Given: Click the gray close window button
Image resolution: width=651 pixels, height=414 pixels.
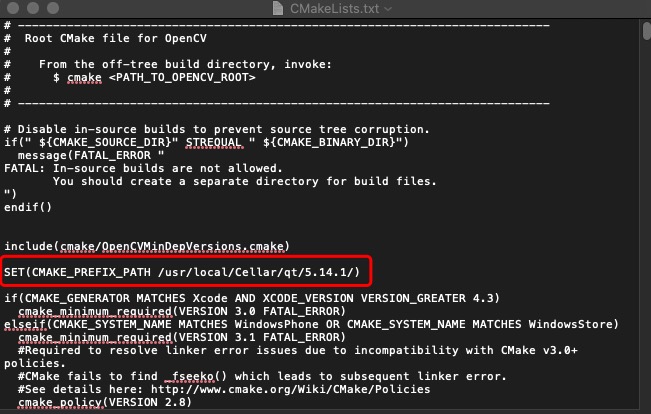Looking at the screenshot, I should [x=13, y=7].
